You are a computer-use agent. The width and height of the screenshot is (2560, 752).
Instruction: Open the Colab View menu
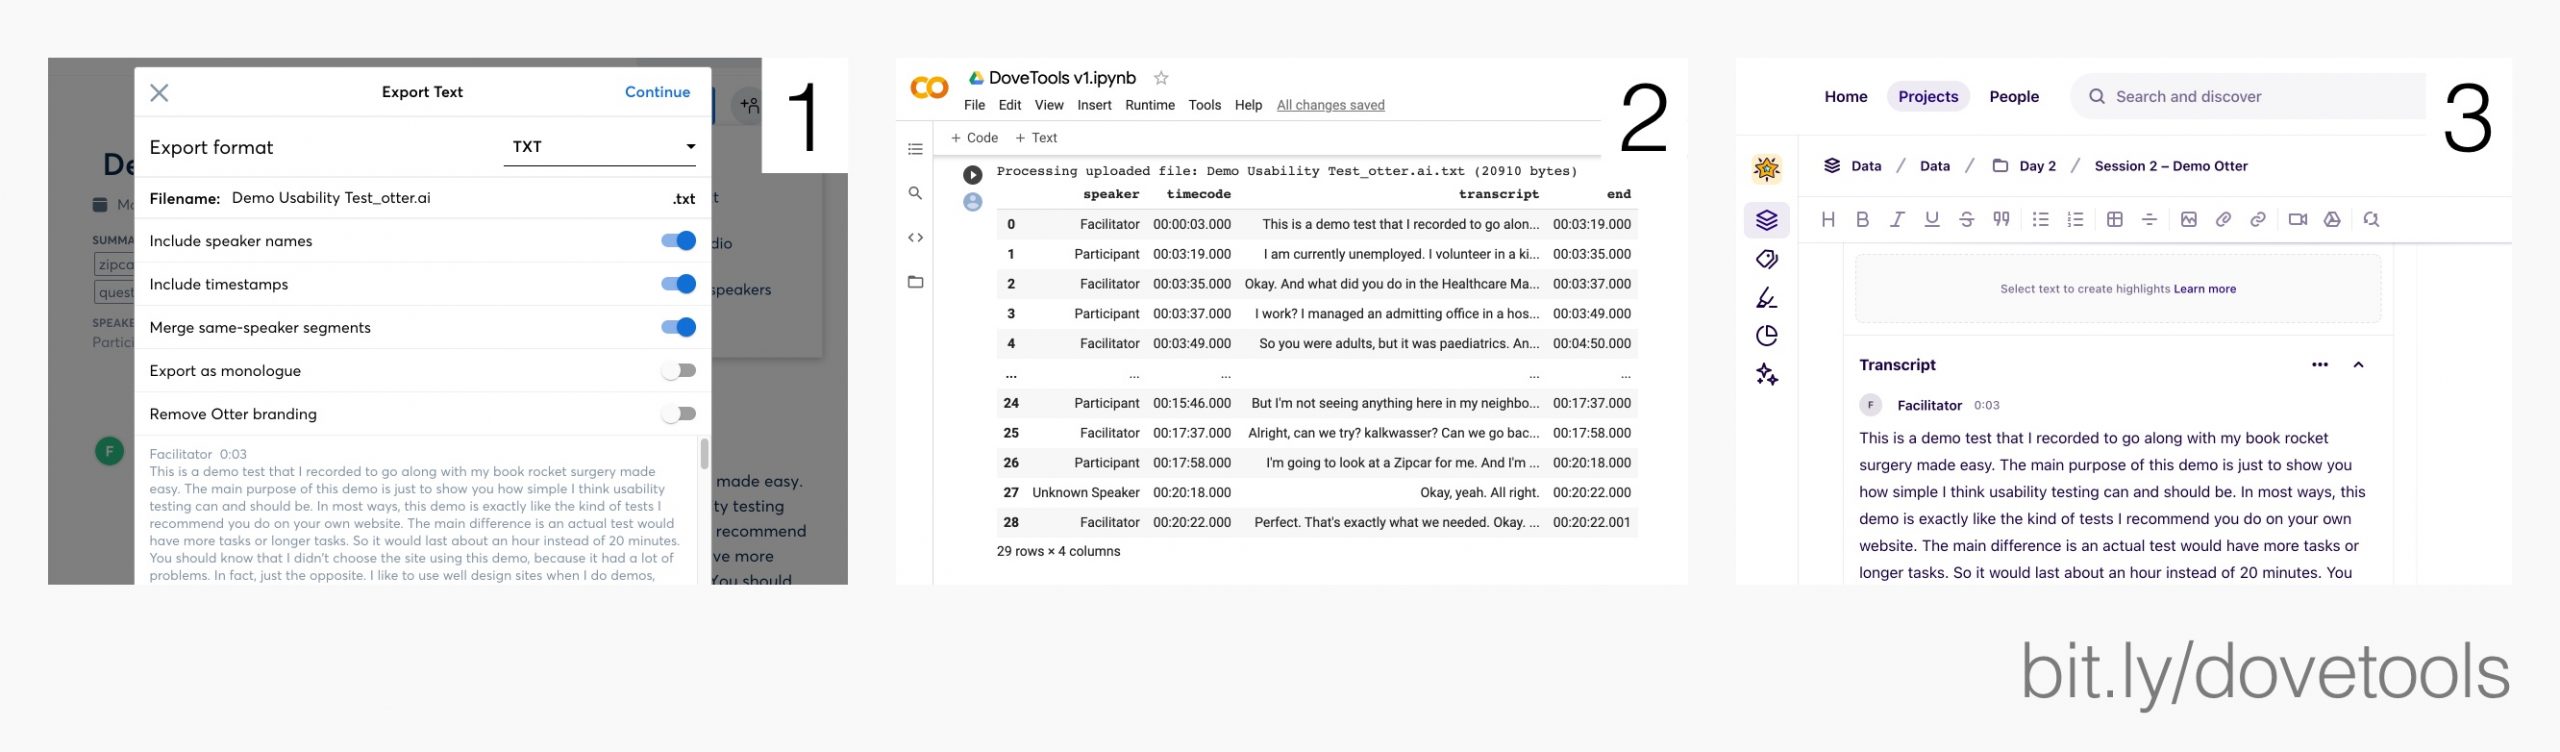pyautogui.click(x=1049, y=105)
